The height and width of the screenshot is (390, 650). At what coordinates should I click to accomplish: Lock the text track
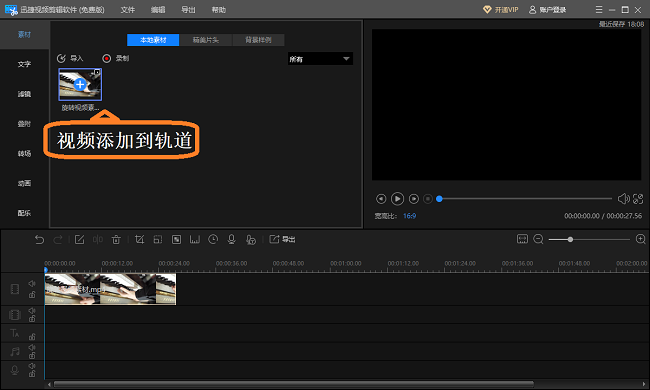(32, 337)
